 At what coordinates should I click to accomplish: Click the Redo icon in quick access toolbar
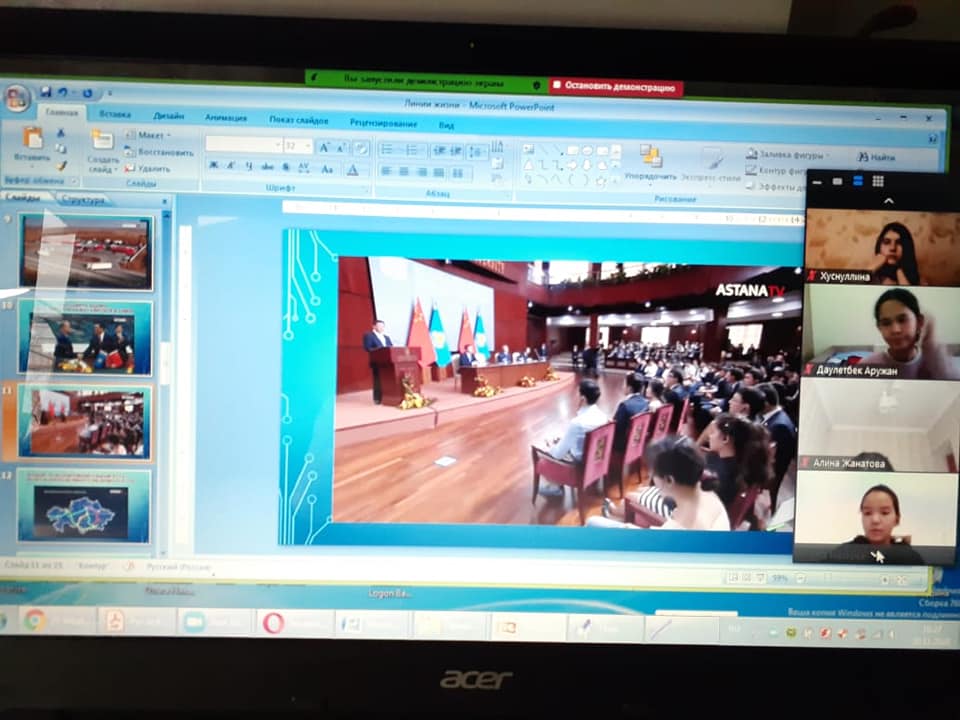(87, 93)
